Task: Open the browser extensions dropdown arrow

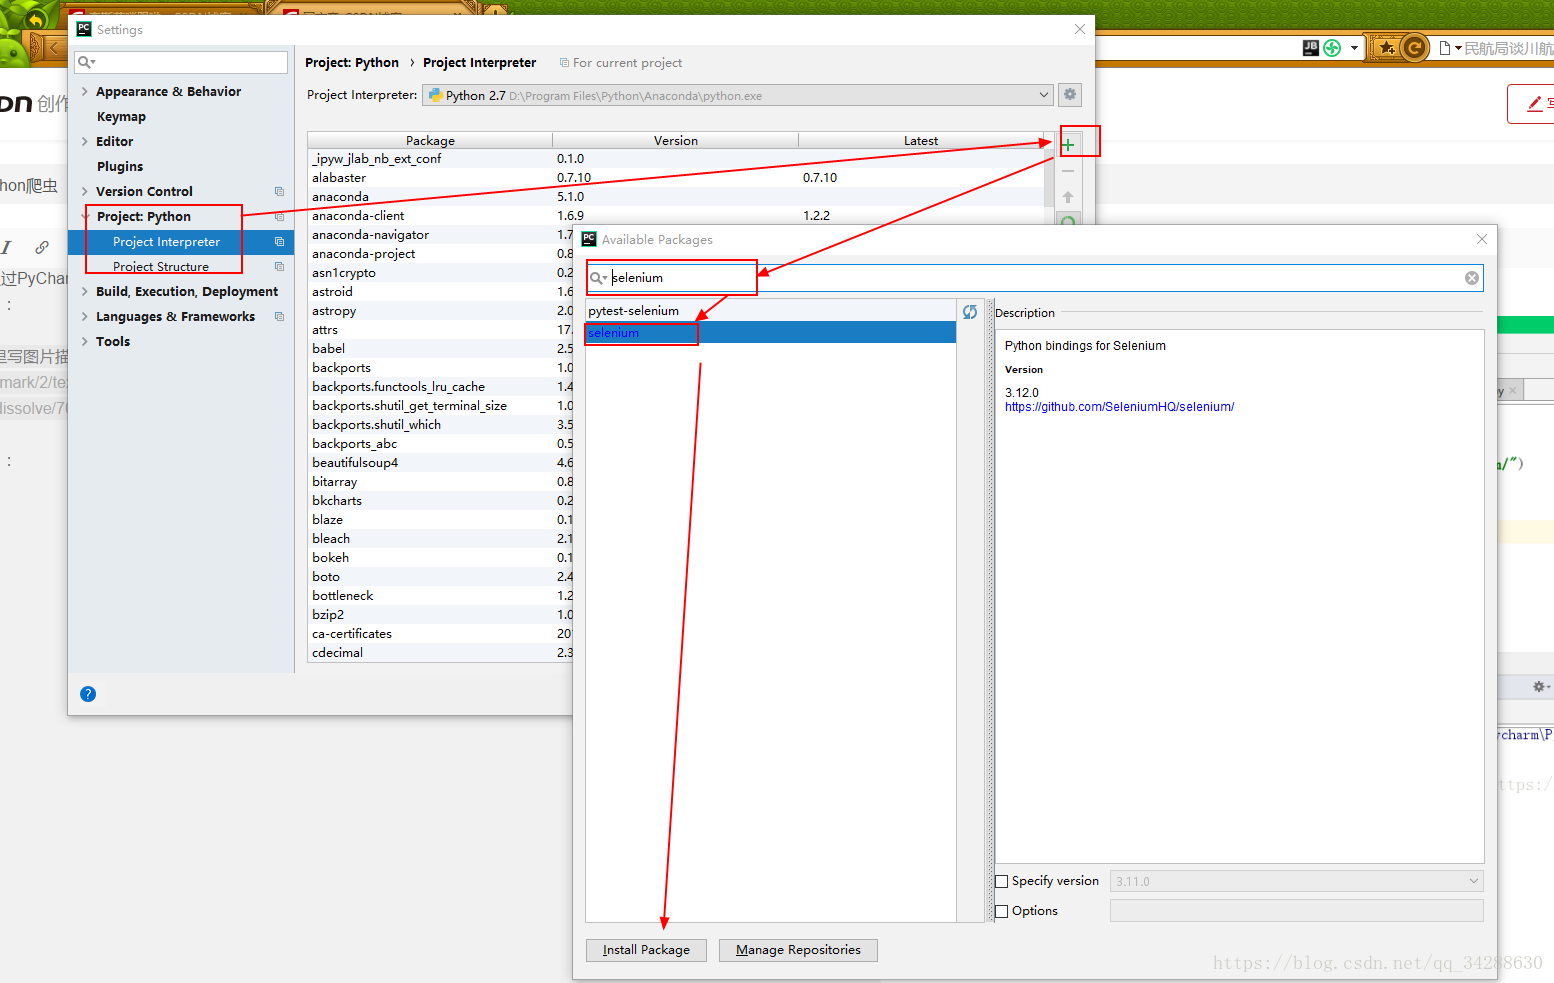Action: 1354,48
